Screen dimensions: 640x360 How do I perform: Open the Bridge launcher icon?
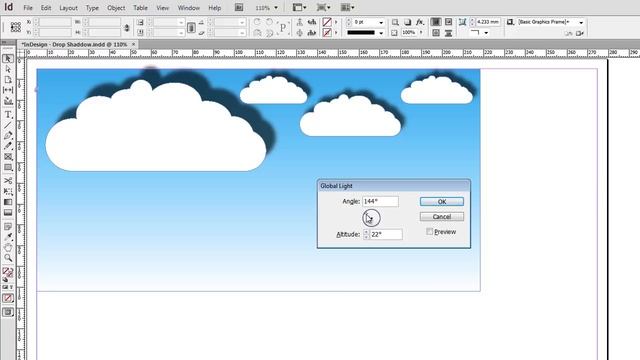tap(239, 7)
